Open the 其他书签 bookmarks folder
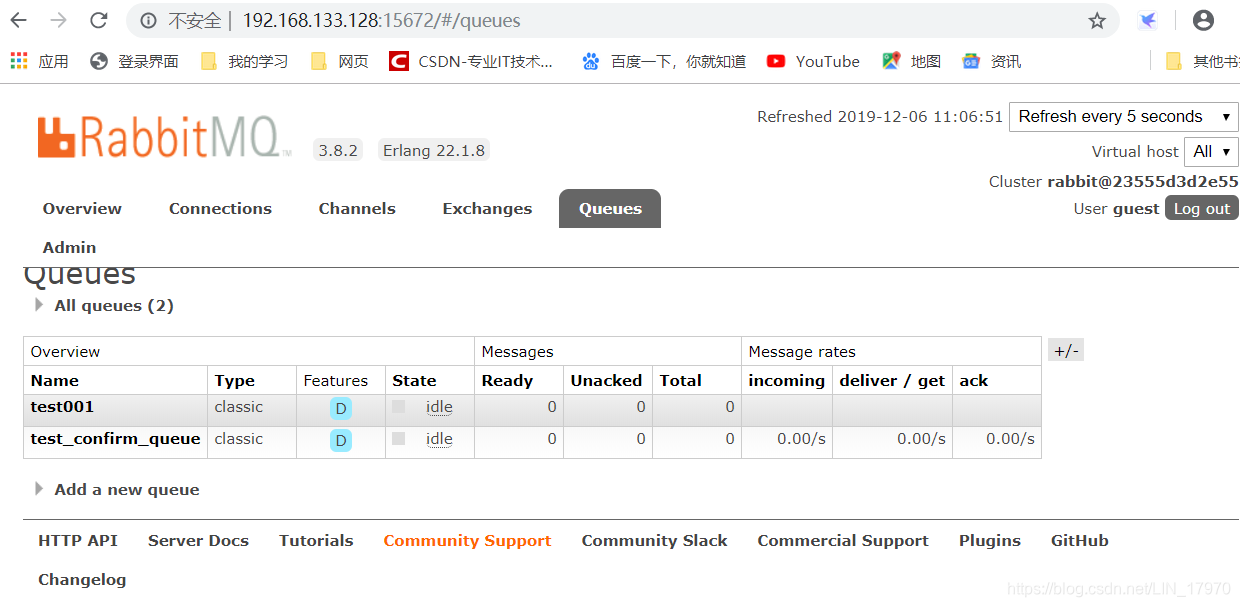 click(1202, 61)
